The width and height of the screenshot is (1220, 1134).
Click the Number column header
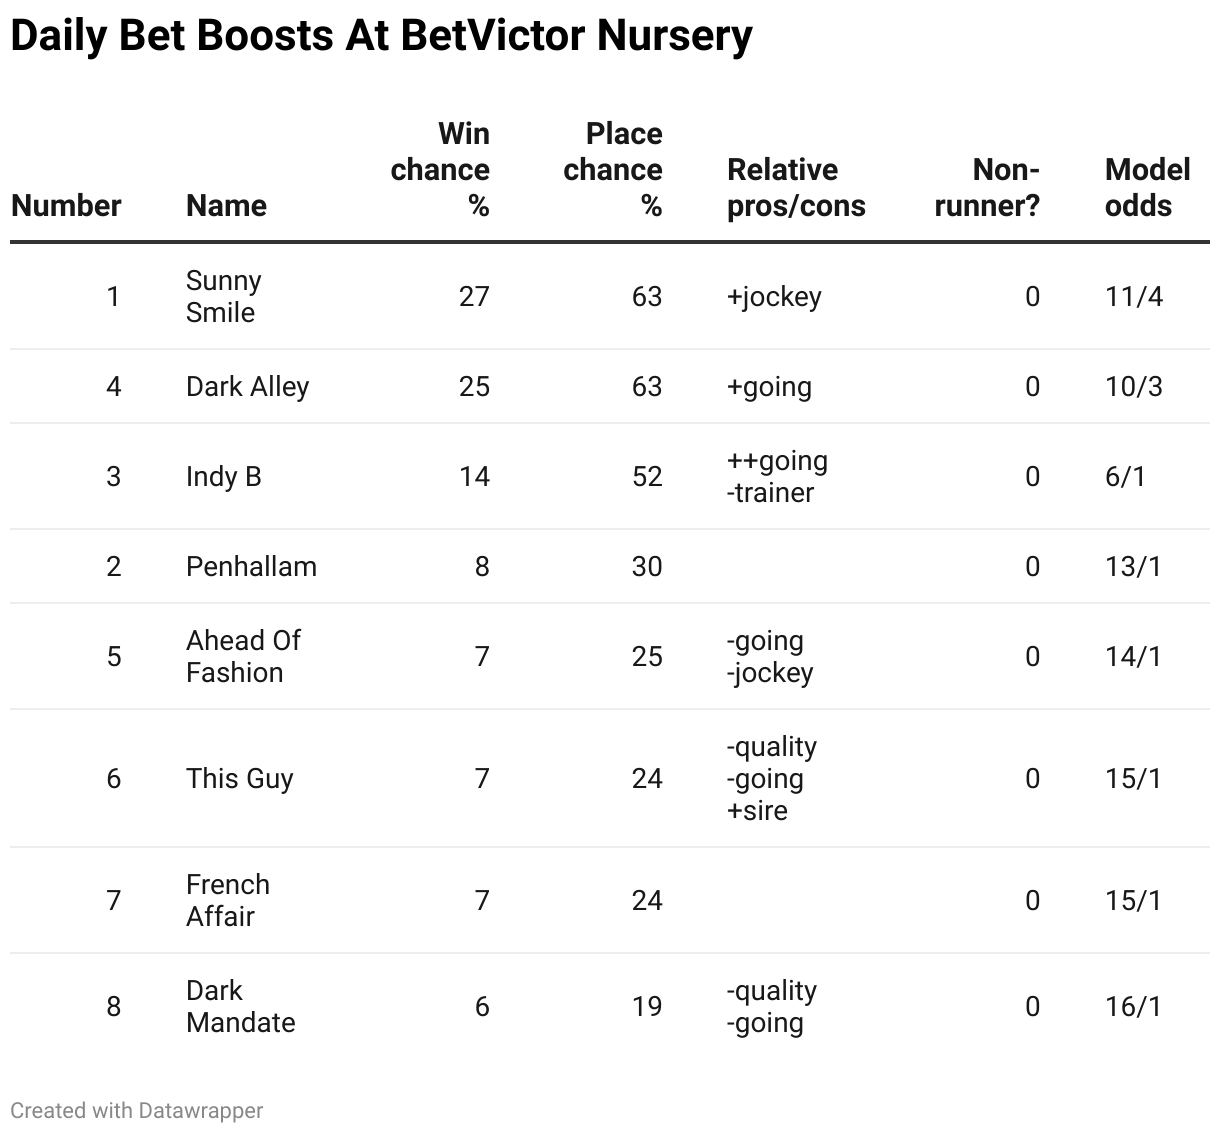pos(66,206)
